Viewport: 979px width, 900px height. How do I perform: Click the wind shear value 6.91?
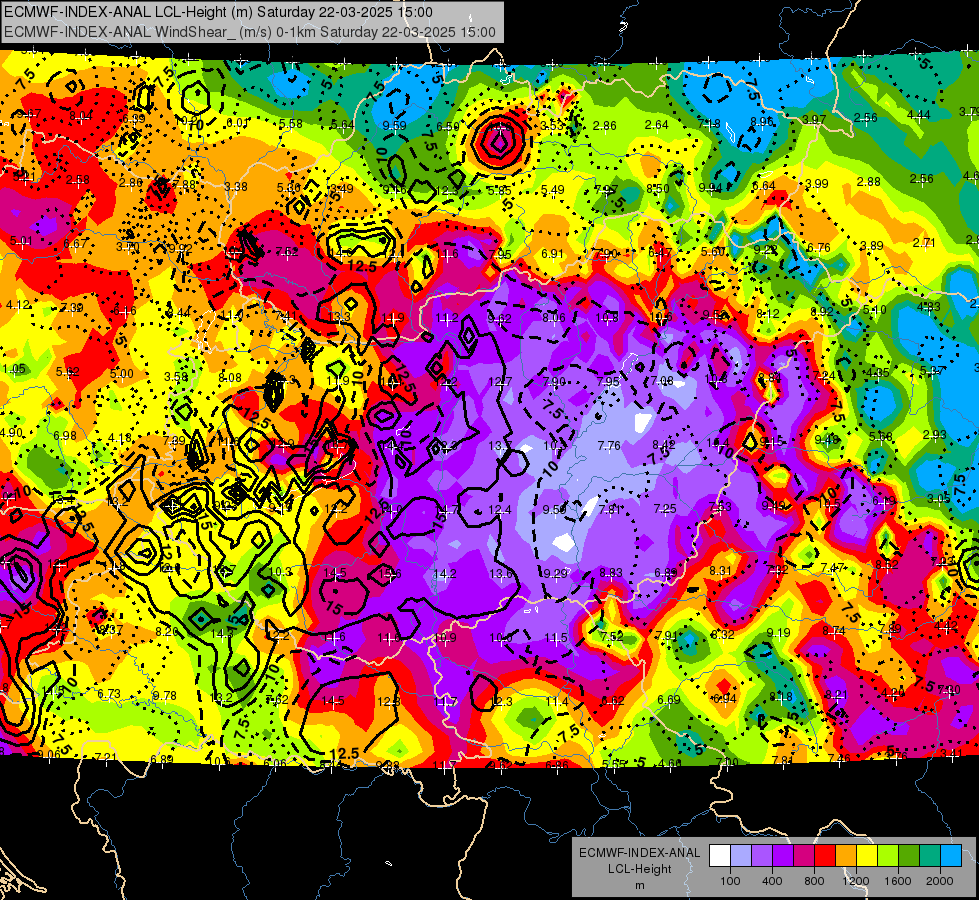pyautogui.click(x=553, y=253)
